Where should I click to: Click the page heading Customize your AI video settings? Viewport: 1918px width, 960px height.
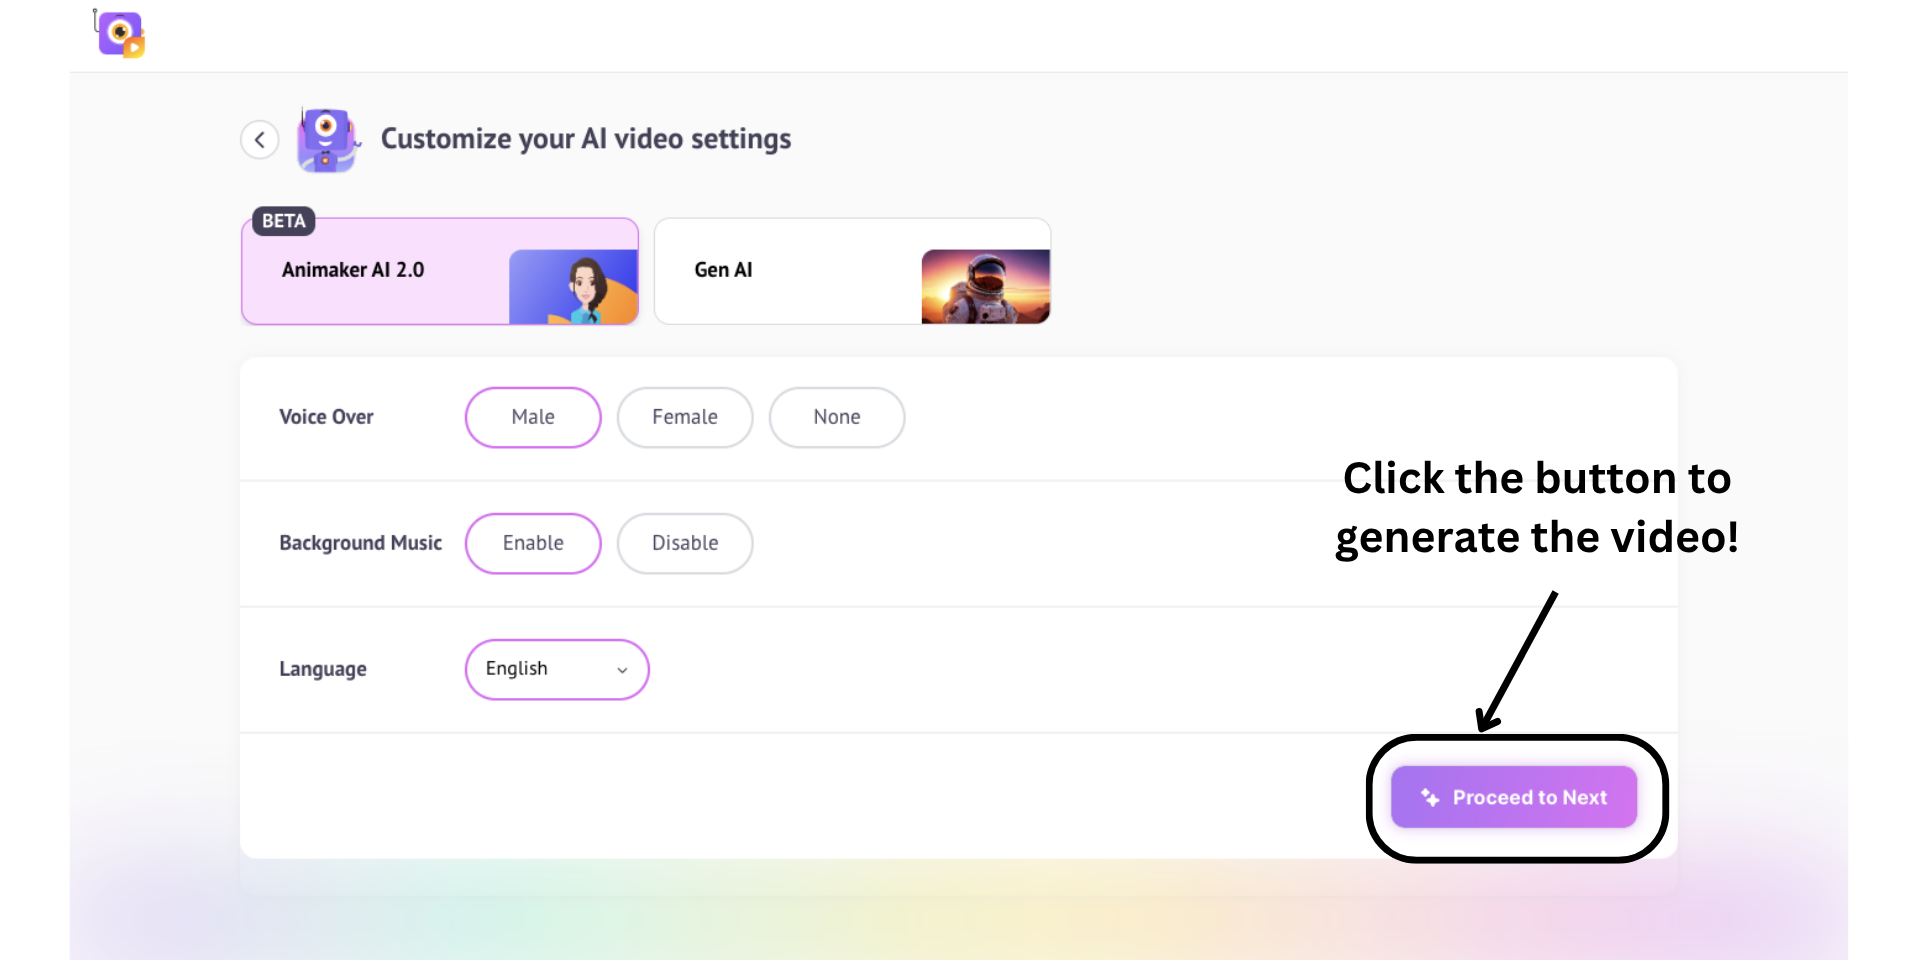tap(586, 139)
